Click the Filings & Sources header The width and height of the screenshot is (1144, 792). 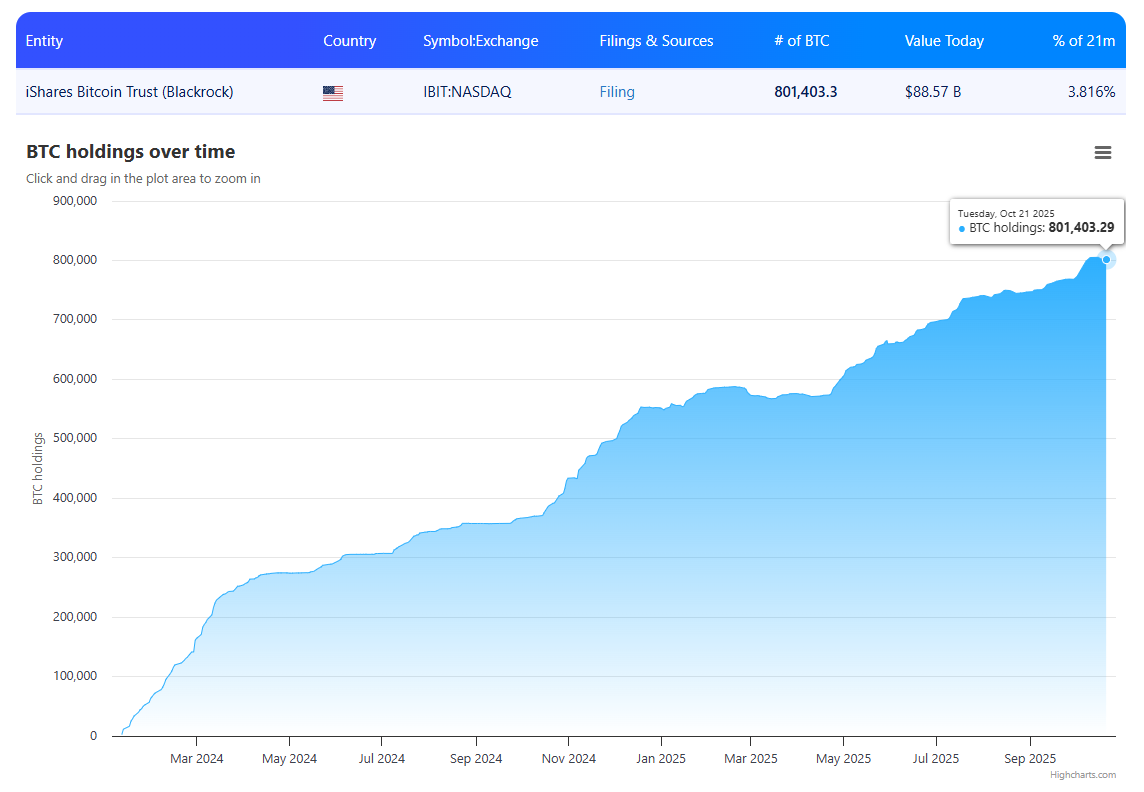point(656,41)
